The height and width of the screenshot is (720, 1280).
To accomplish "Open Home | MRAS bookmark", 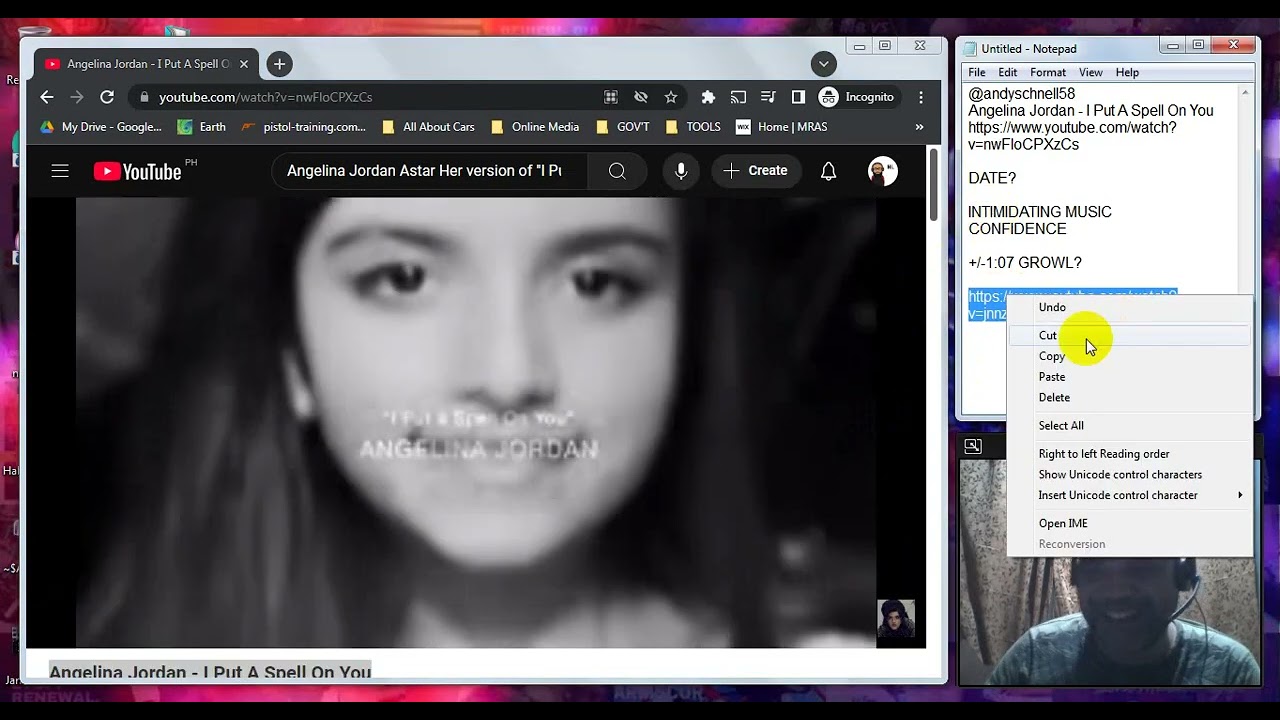I will (x=780, y=127).
